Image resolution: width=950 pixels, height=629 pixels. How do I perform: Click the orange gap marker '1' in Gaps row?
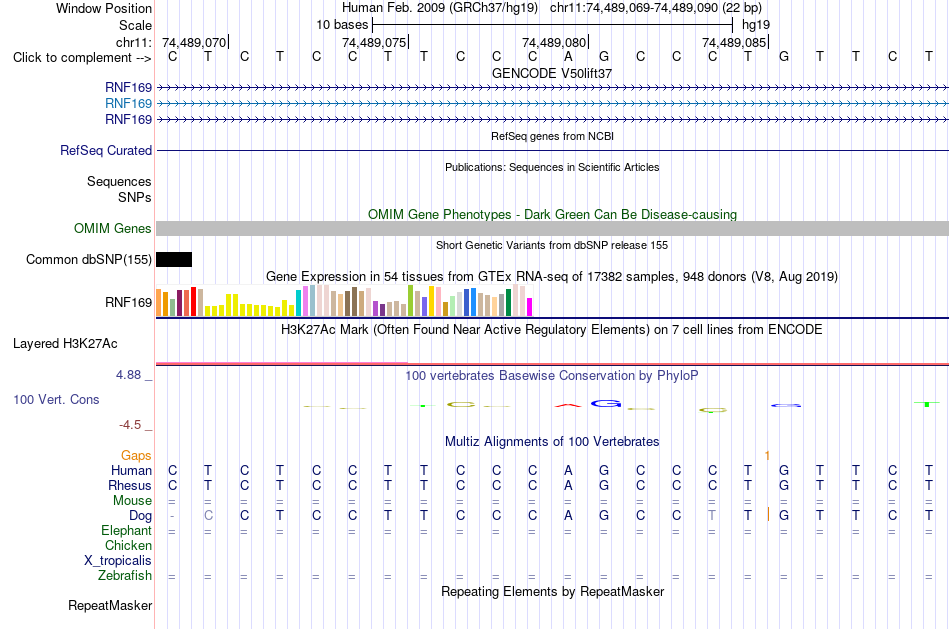click(767, 455)
